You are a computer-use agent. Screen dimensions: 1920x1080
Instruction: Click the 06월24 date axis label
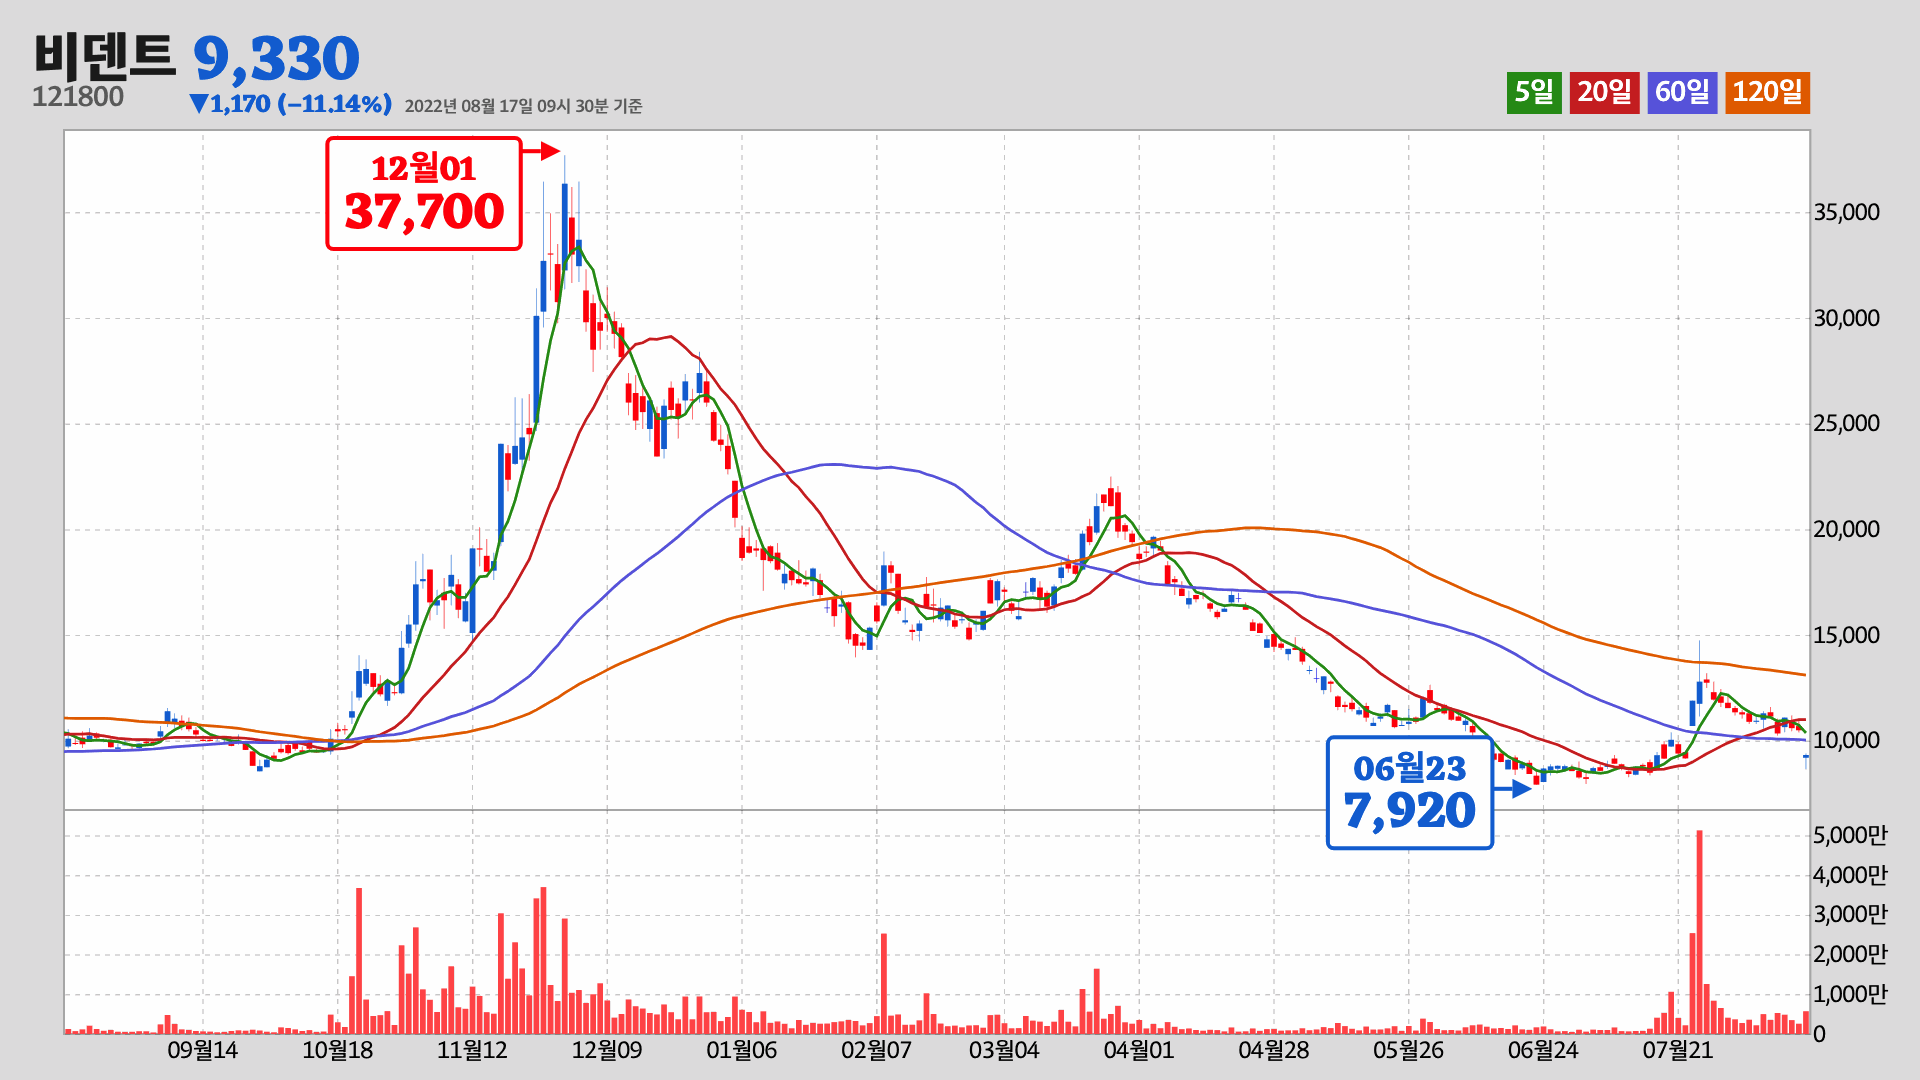[x=1543, y=1050]
